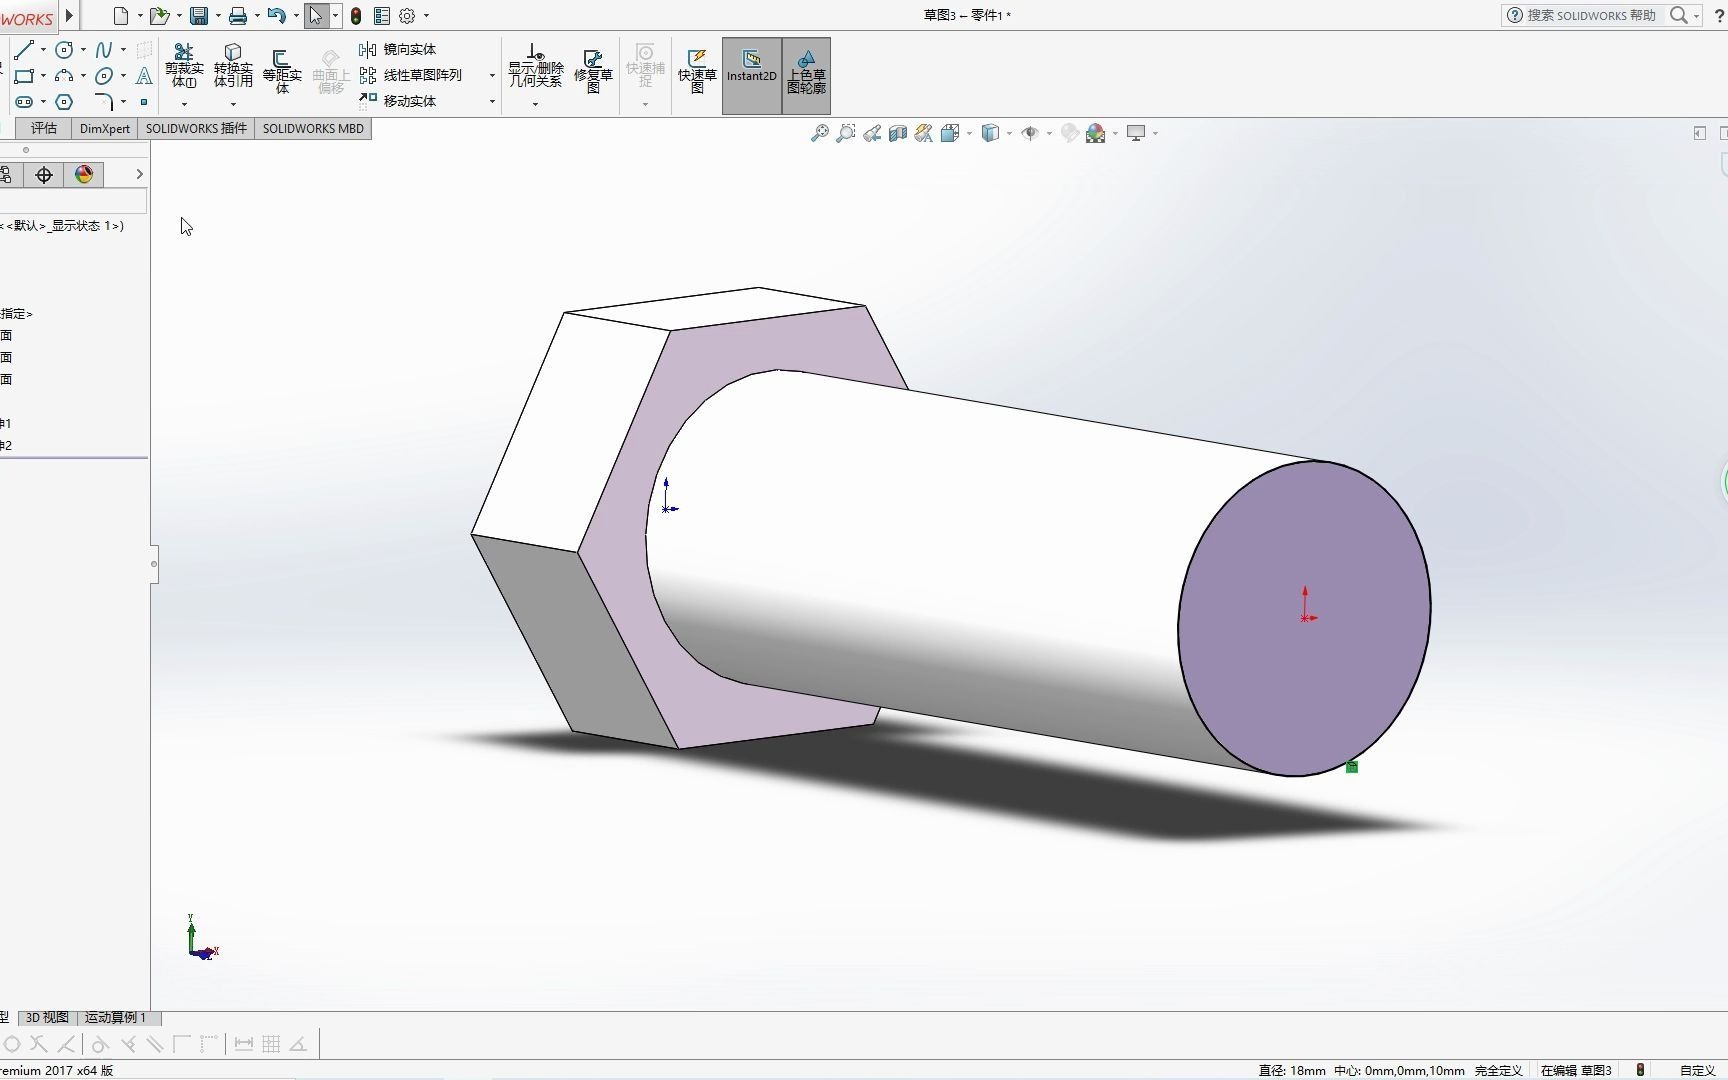
Task: Open the SOLIDWORKS MBD tab
Action: (312, 128)
